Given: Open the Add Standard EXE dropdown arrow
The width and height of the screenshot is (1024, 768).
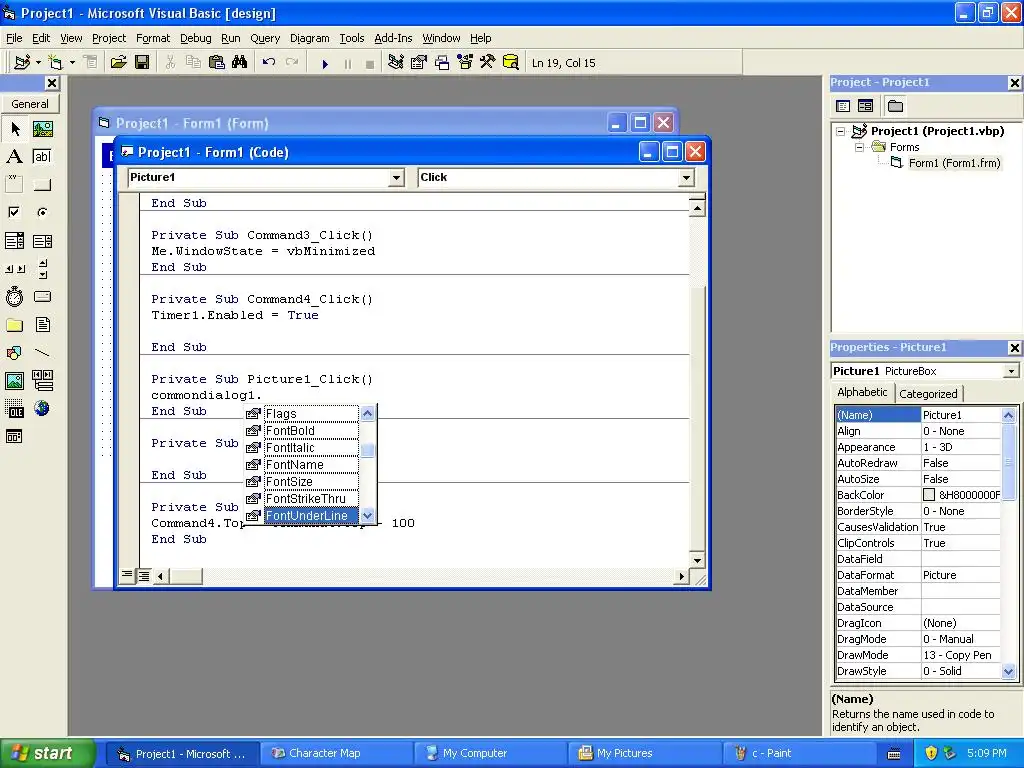Looking at the screenshot, I should pyautogui.click(x=38, y=63).
